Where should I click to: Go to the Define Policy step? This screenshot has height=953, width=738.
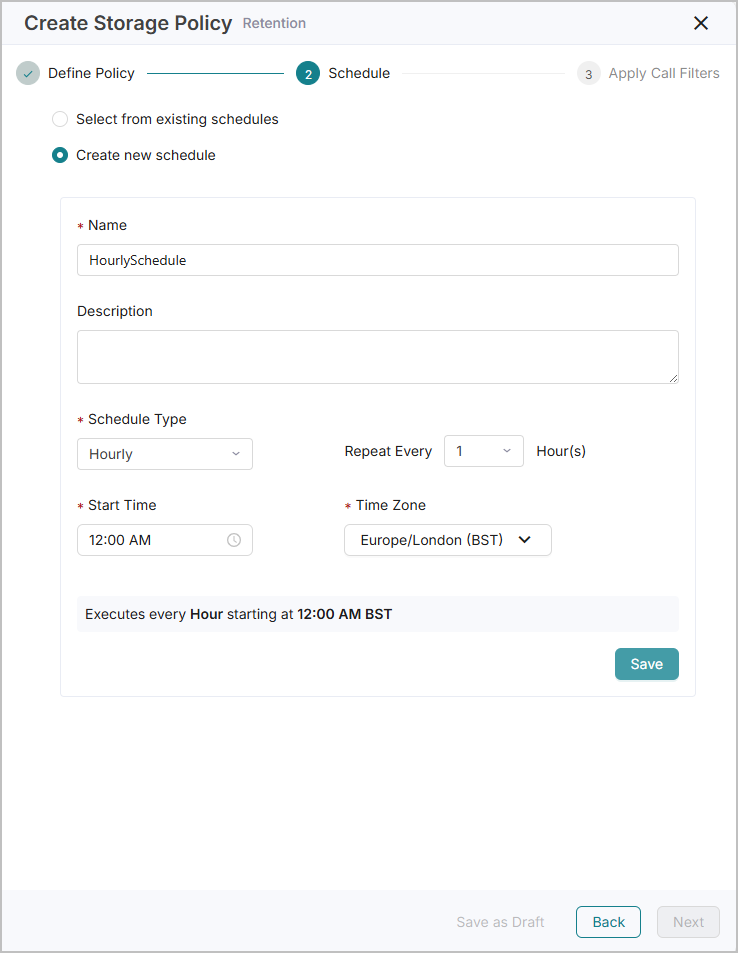coord(91,74)
